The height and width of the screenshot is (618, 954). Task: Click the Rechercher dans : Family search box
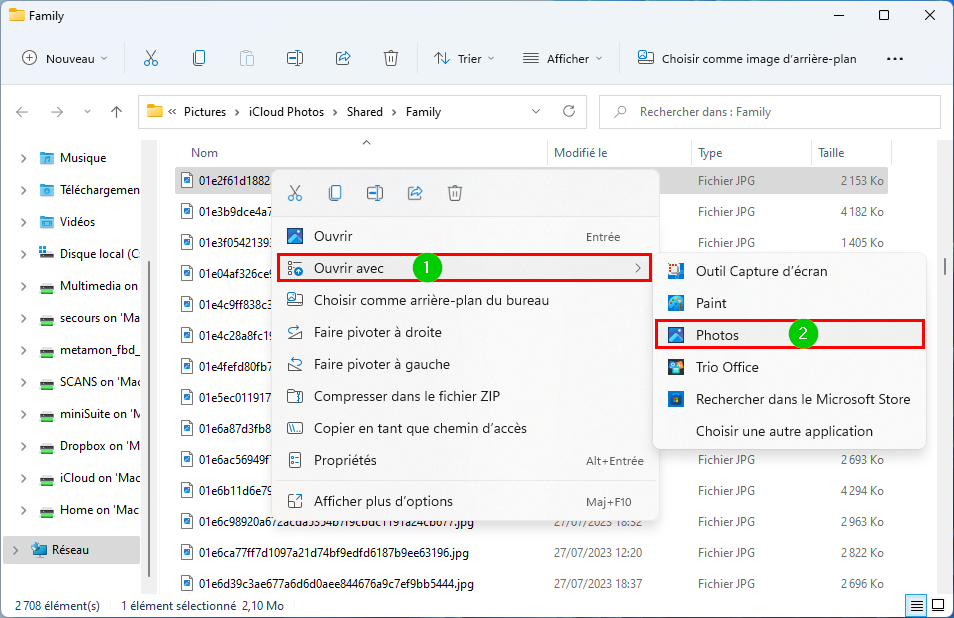[770, 112]
